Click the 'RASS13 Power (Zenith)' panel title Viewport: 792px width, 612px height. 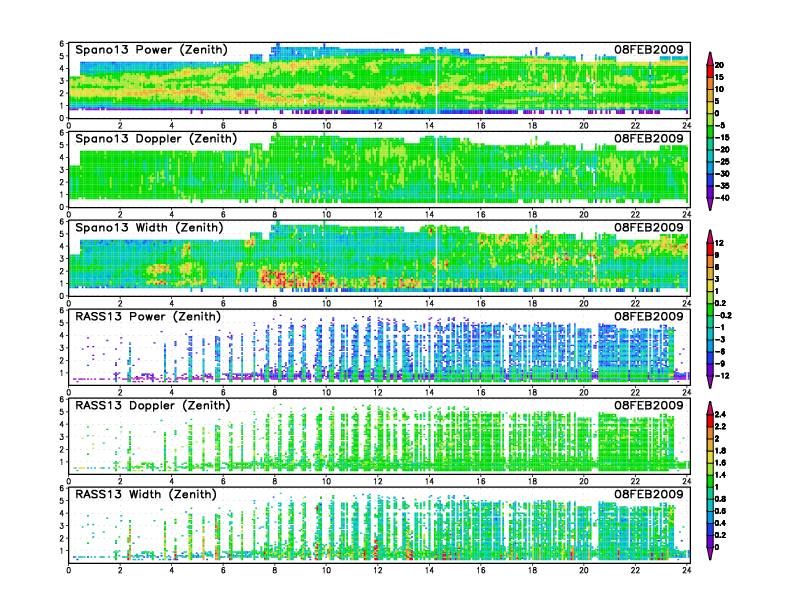tap(148, 317)
